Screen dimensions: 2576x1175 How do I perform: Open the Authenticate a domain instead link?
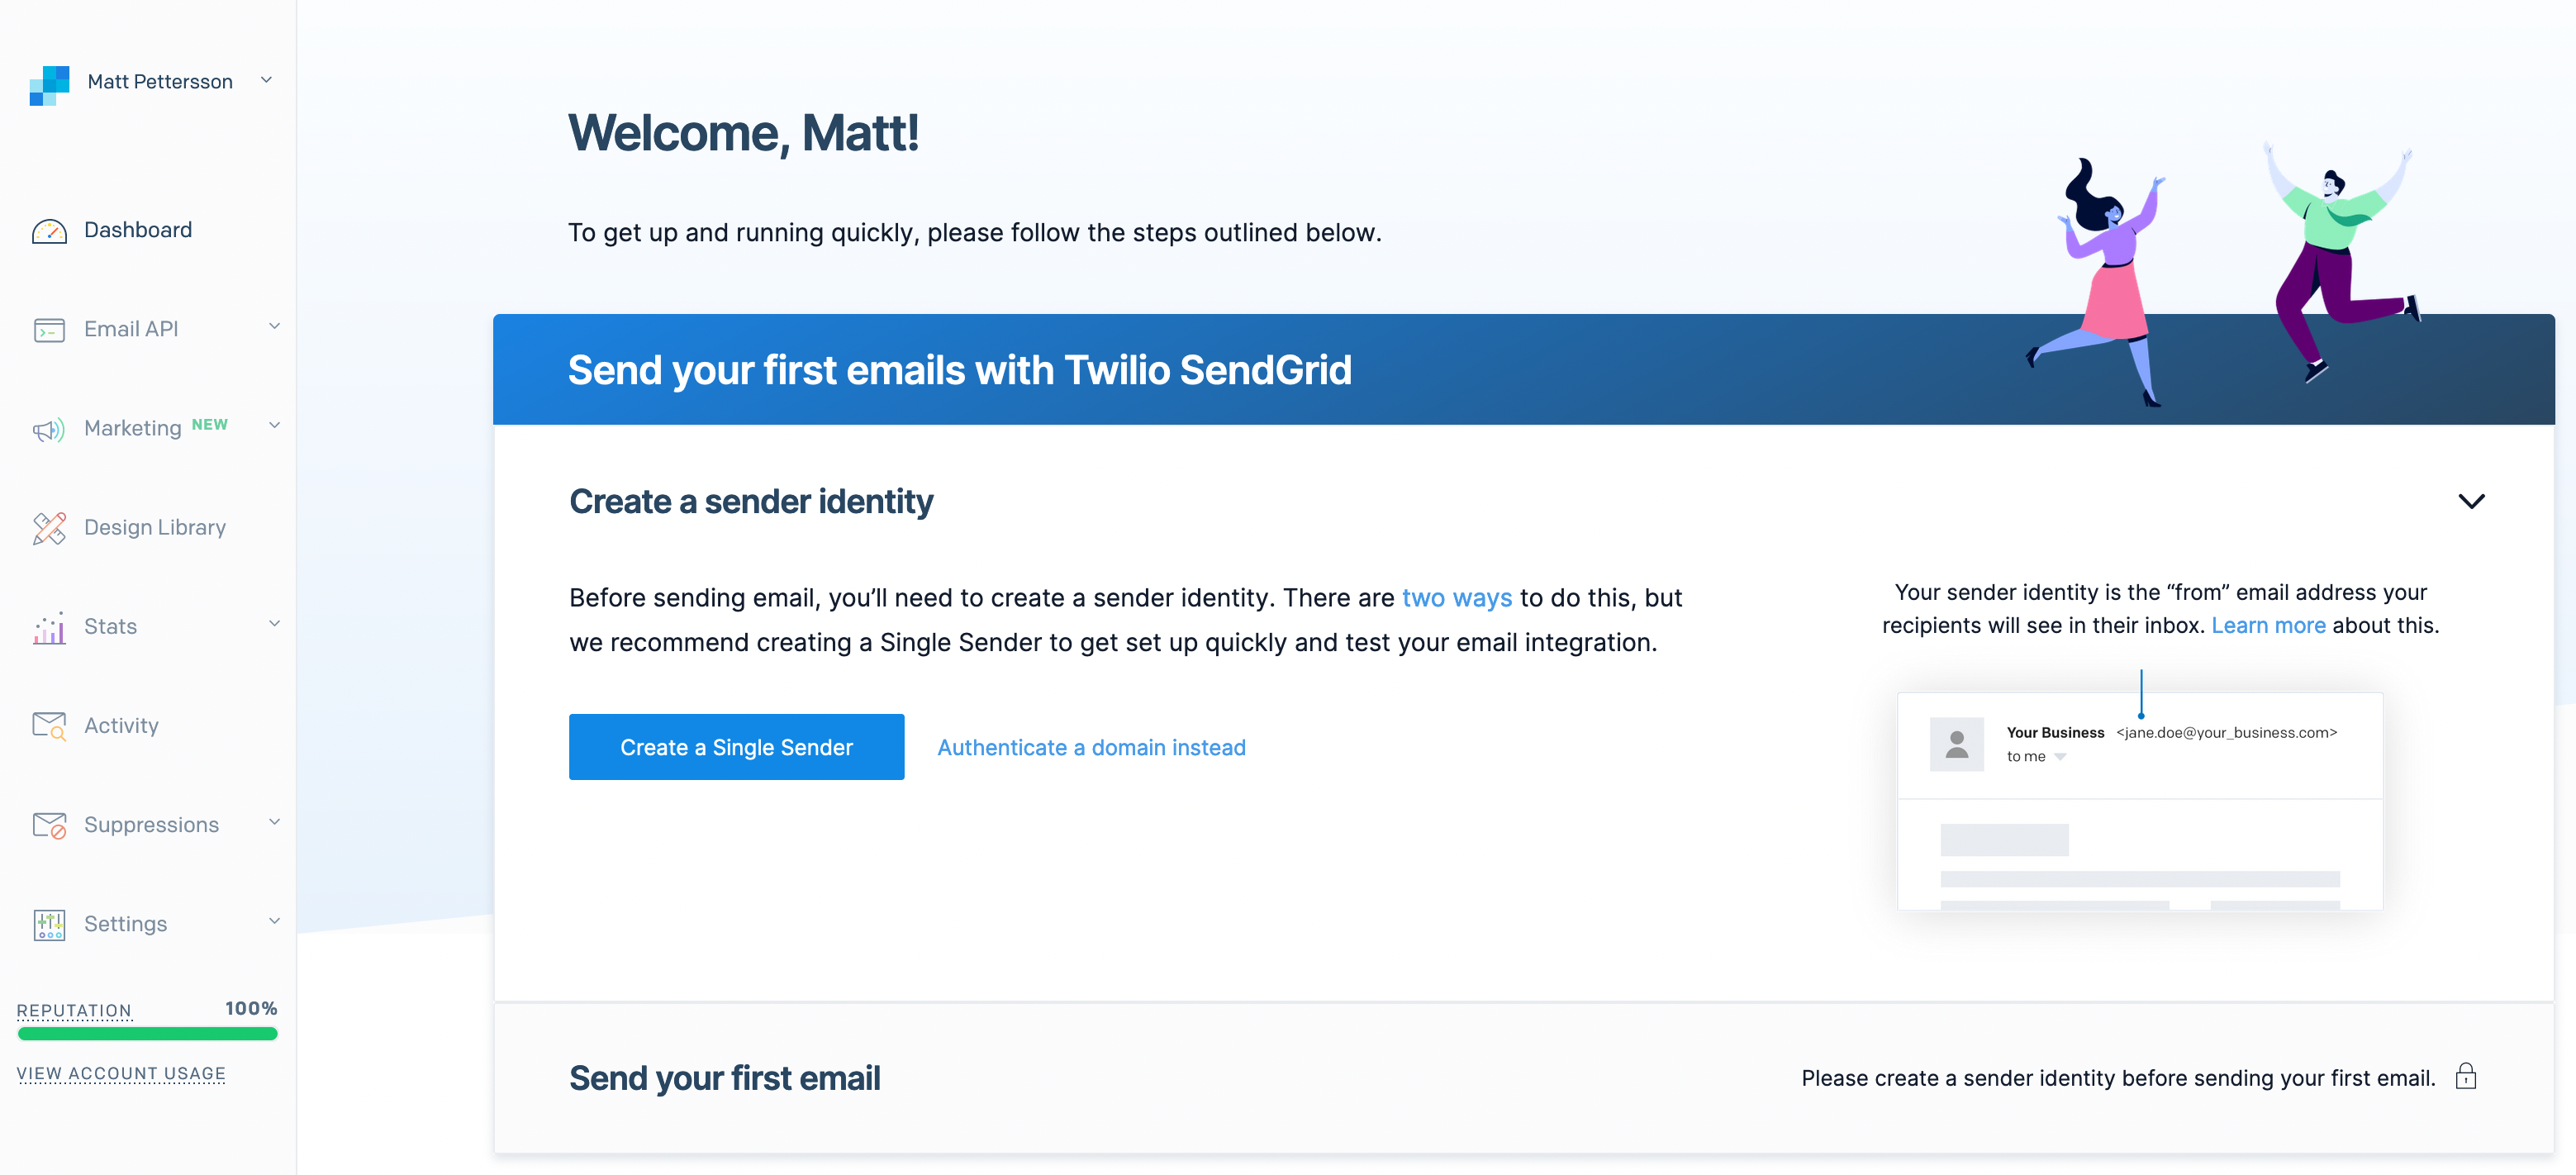(x=1091, y=747)
